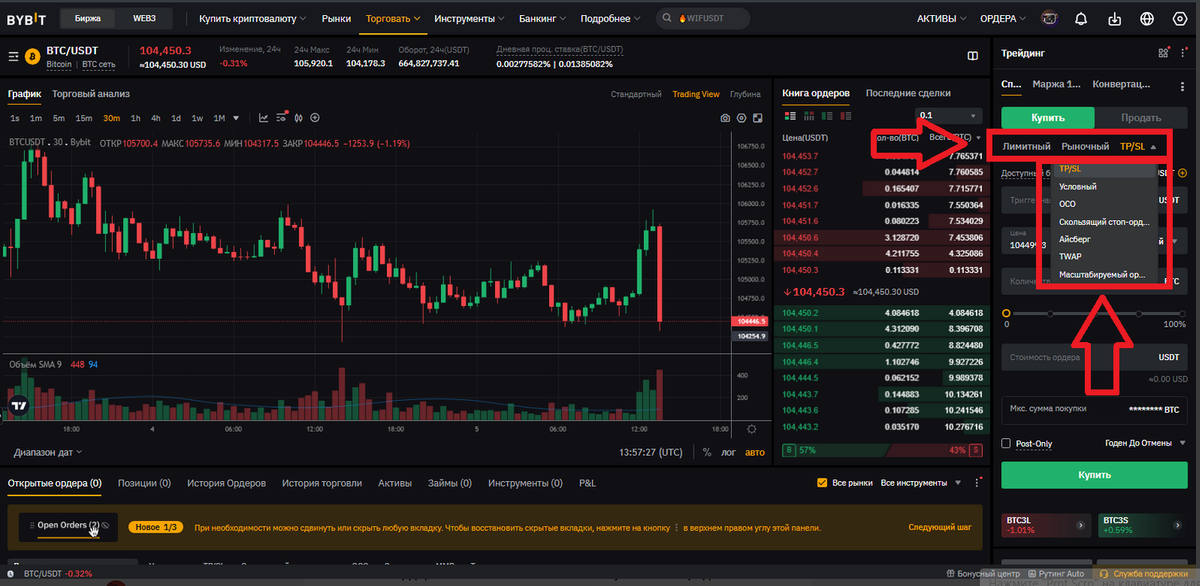Switch to the WEB3 mode toggle

pos(144,18)
